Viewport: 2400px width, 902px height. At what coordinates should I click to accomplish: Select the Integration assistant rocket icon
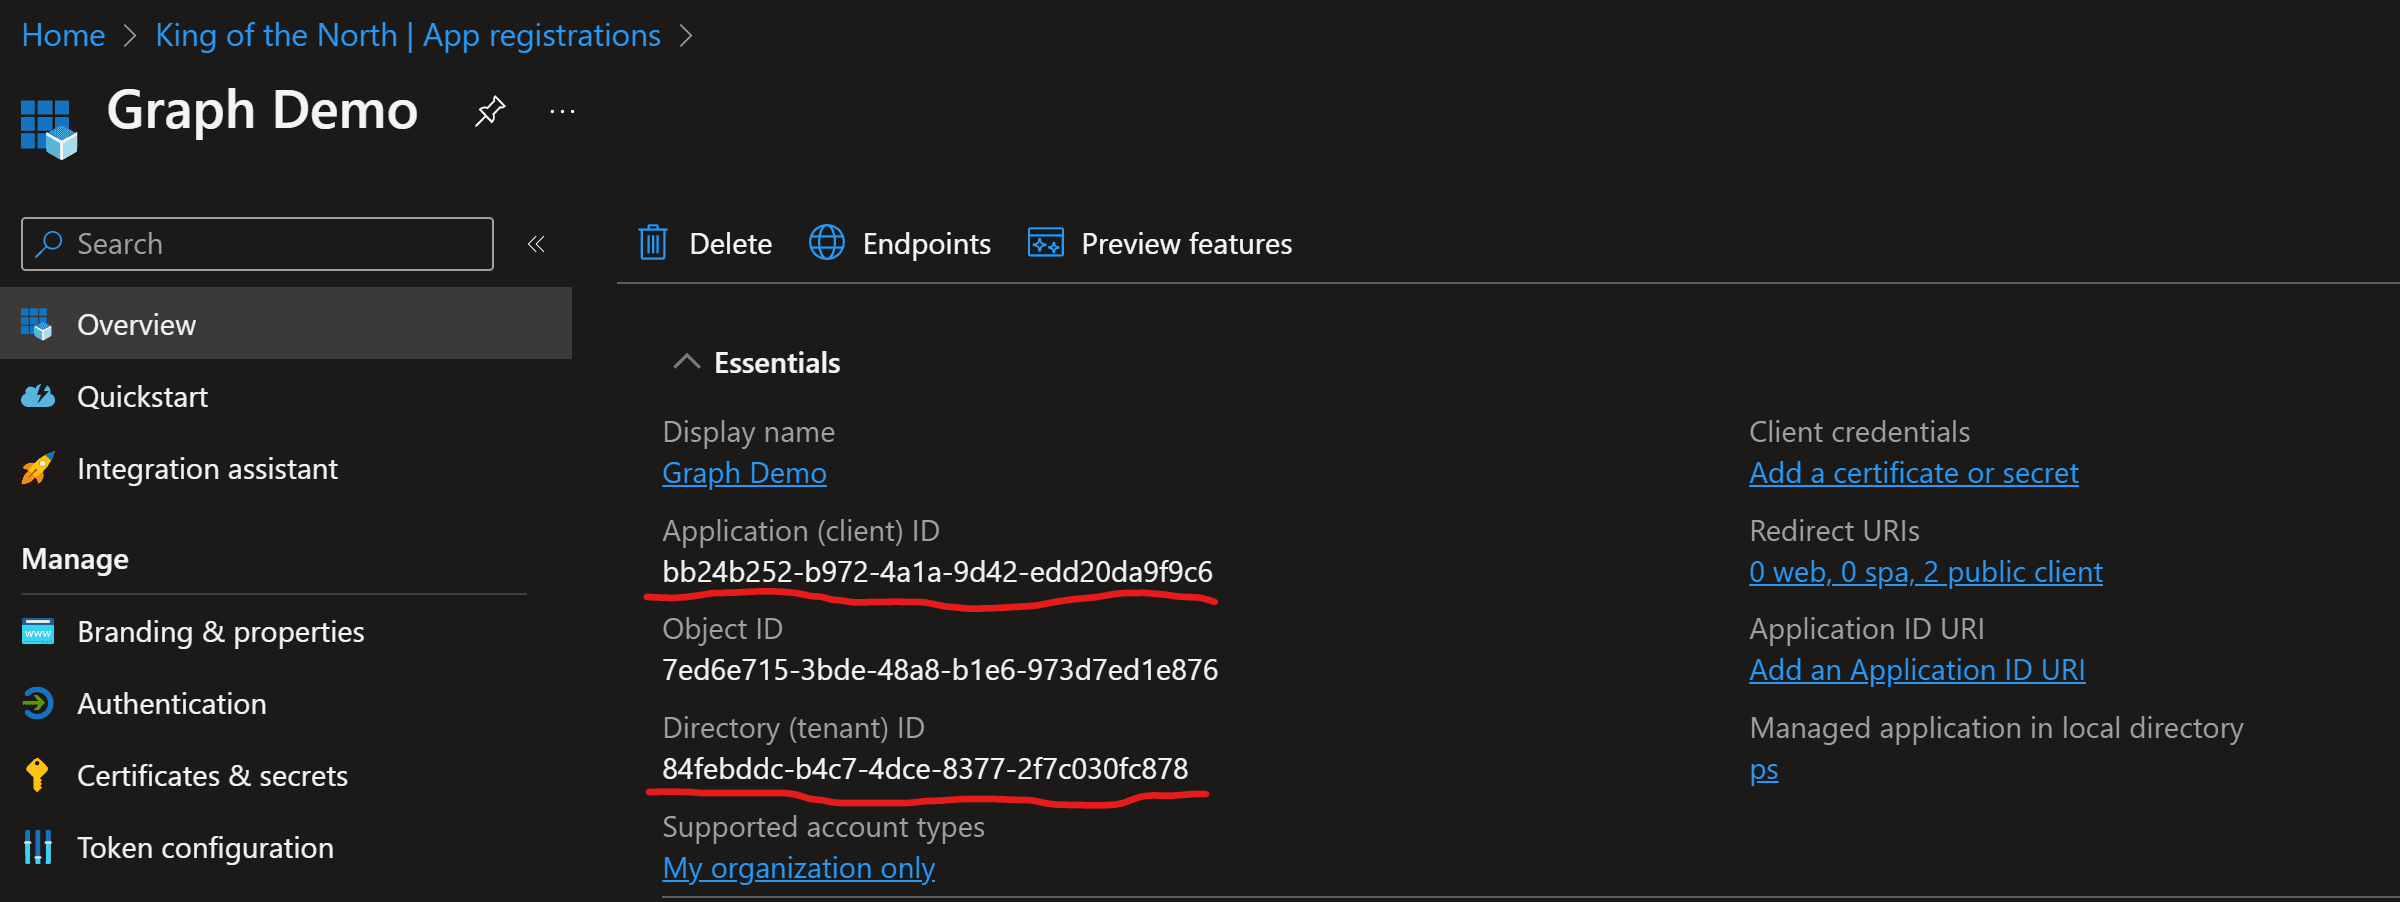37,468
